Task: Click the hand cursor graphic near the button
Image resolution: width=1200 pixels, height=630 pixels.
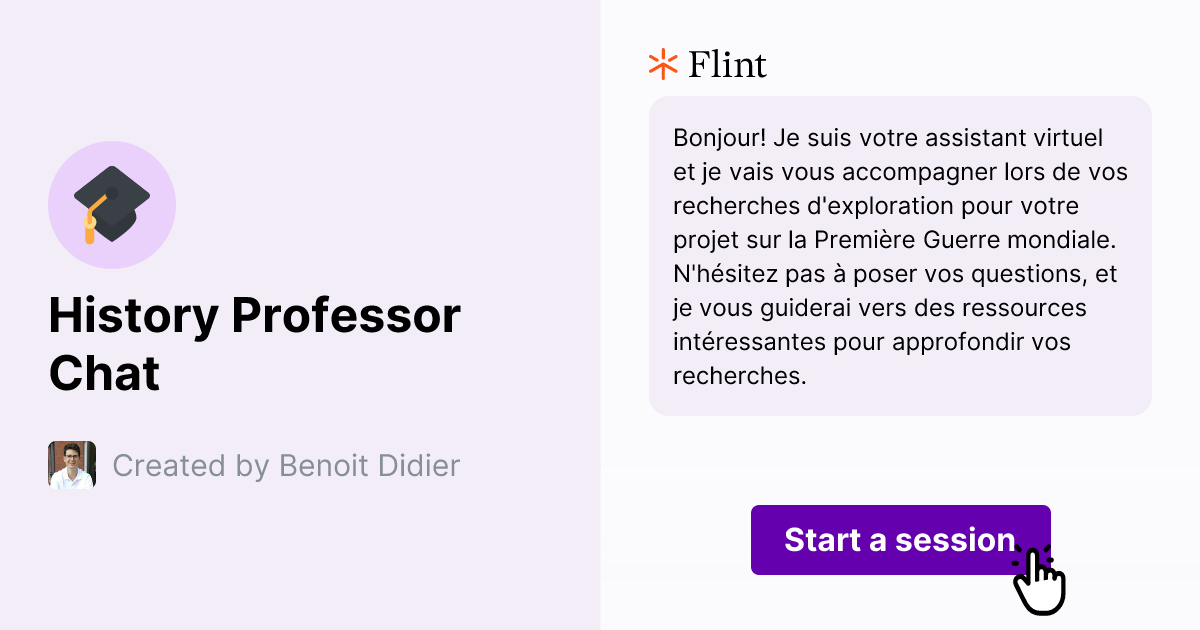Action: [x=1040, y=580]
